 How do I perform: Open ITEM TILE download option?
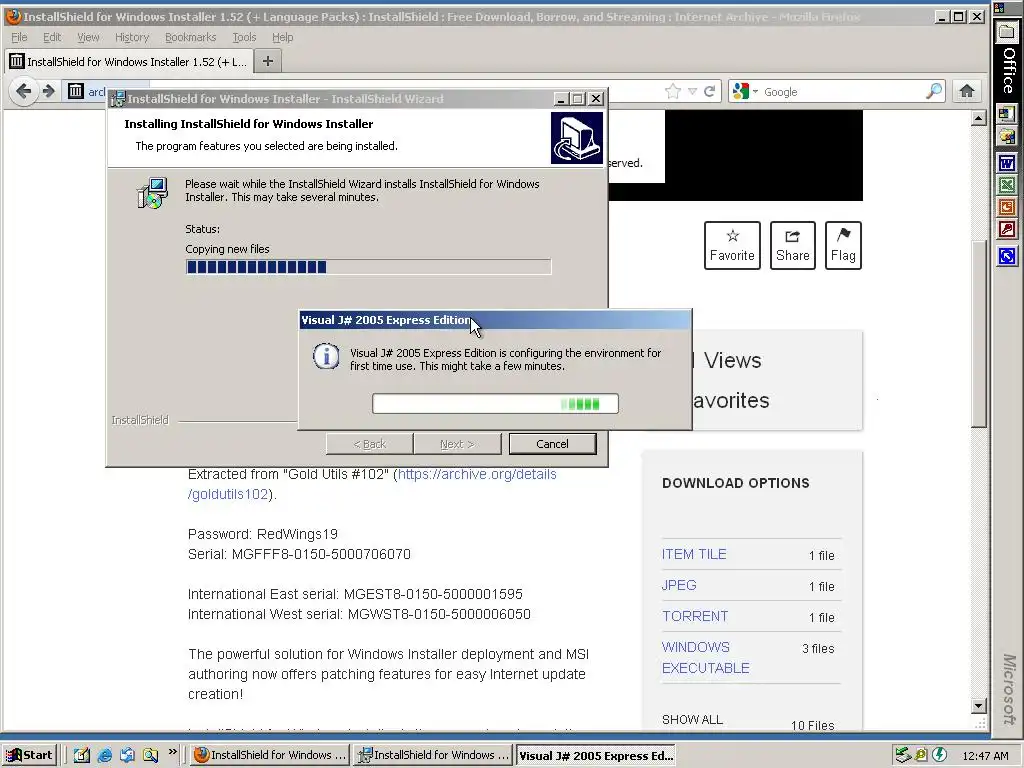click(694, 554)
